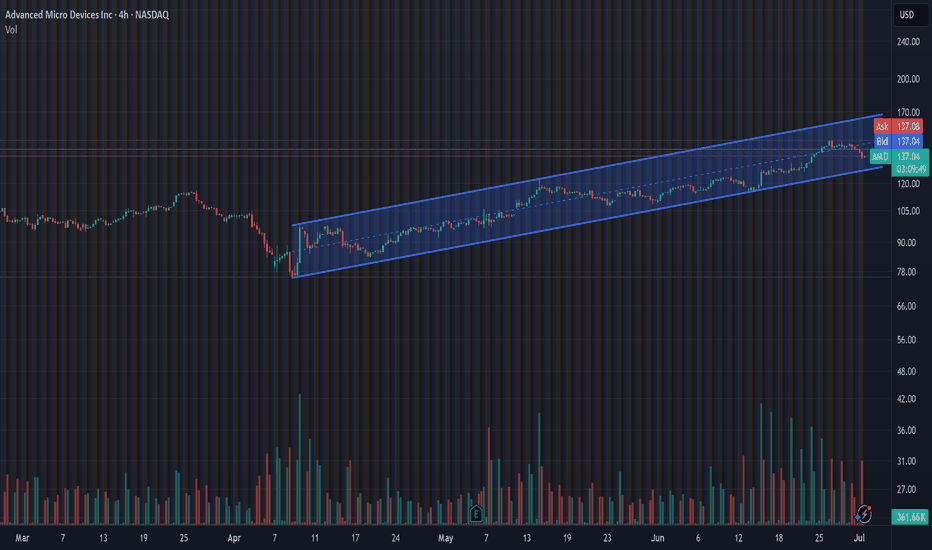Click the 36.00 price axis label
The image size is (932, 550).
(x=908, y=430)
